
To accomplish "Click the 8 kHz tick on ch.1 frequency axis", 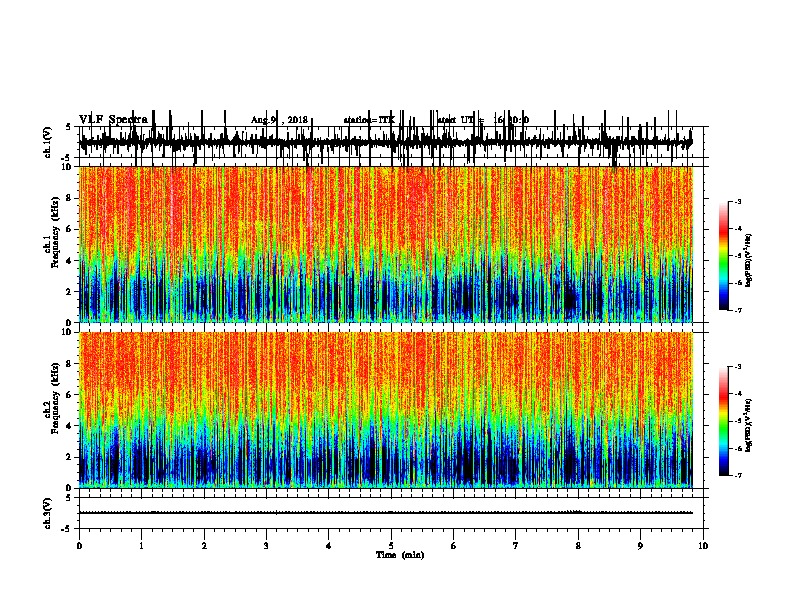I will pyautogui.click(x=70, y=198).
